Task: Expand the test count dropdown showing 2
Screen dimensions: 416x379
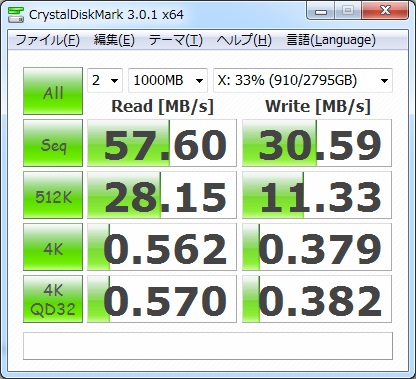Action: 105,80
